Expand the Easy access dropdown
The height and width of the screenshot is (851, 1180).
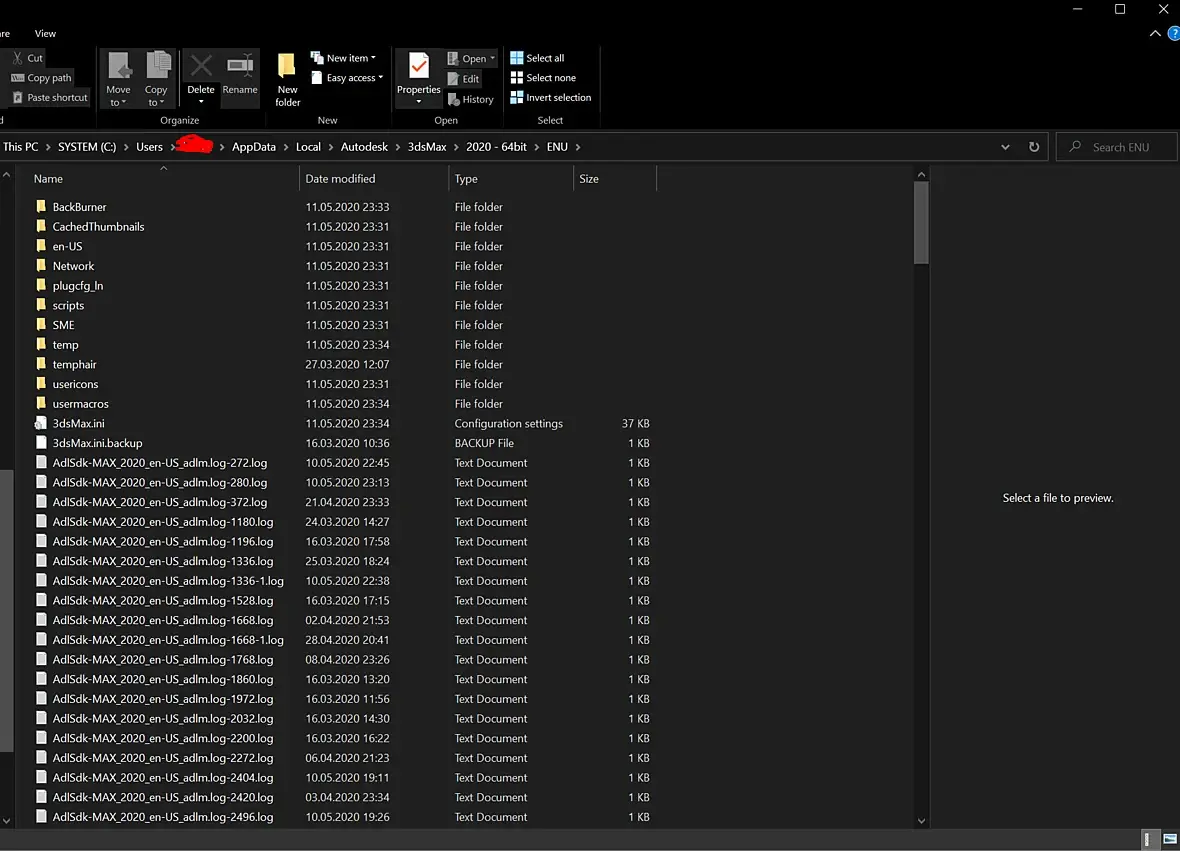[x=347, y=78]
